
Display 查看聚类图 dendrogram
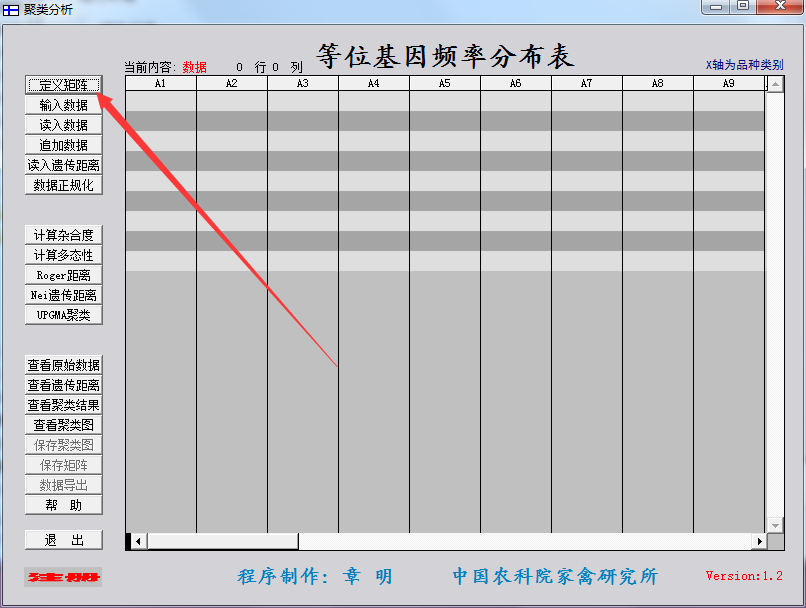pos(64,425)
